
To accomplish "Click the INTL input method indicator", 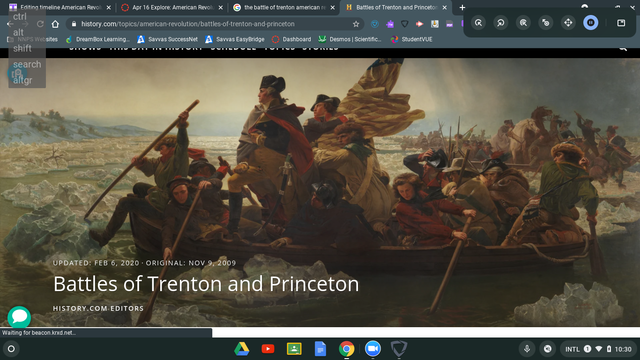I will [572, 349].
